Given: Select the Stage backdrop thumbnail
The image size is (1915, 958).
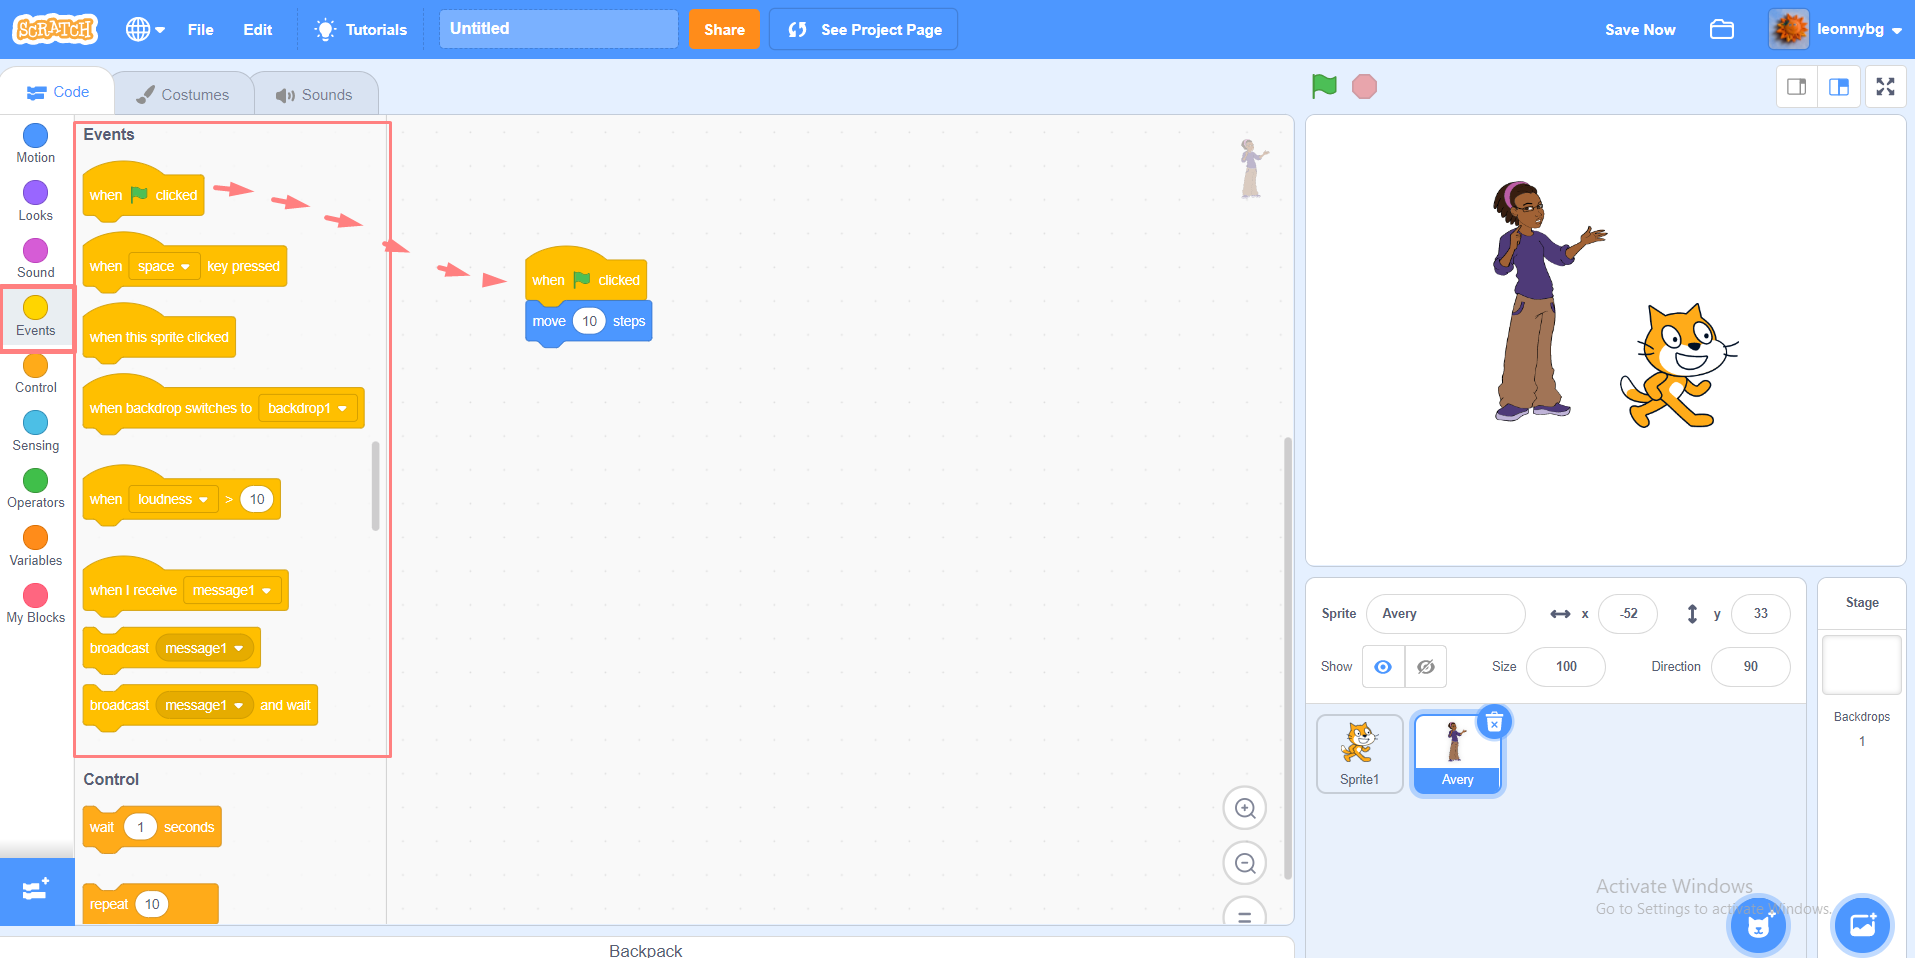Looking at the screenshot, I should pyautogui.click(x=1861, y=665).
